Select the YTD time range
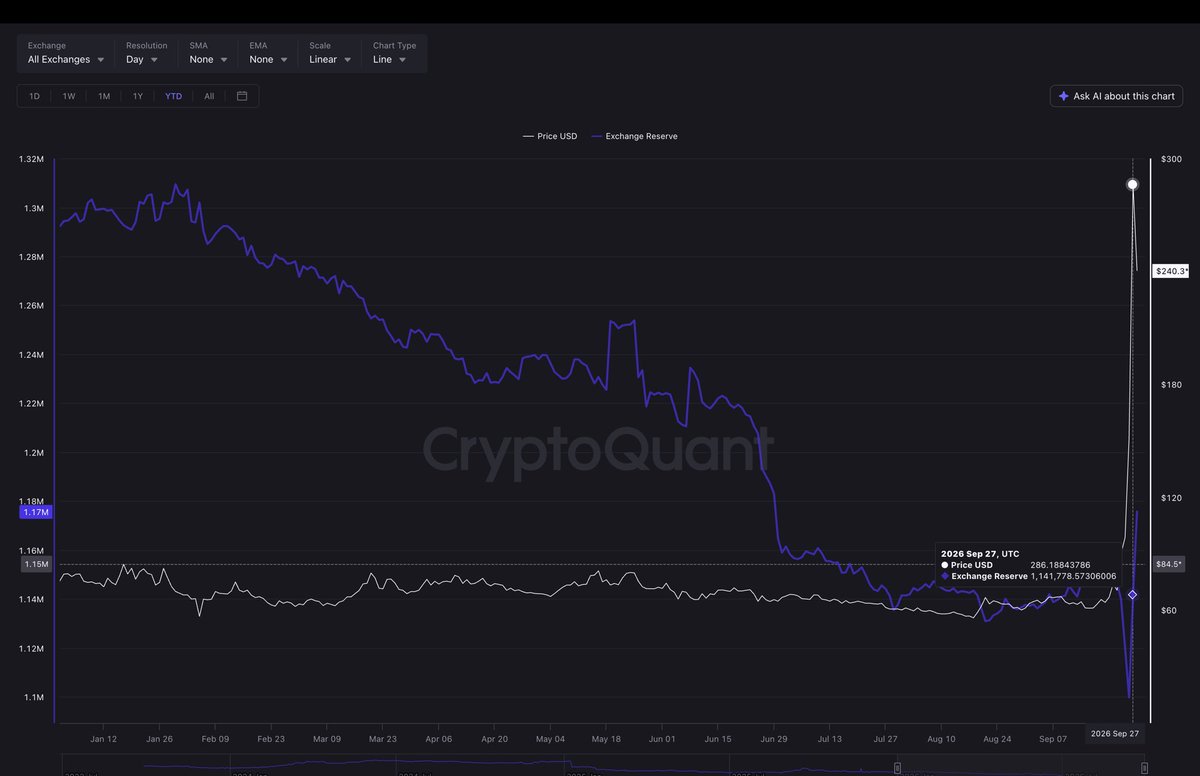The height and width of the screenshot is (776, 1200). (174, 96)
